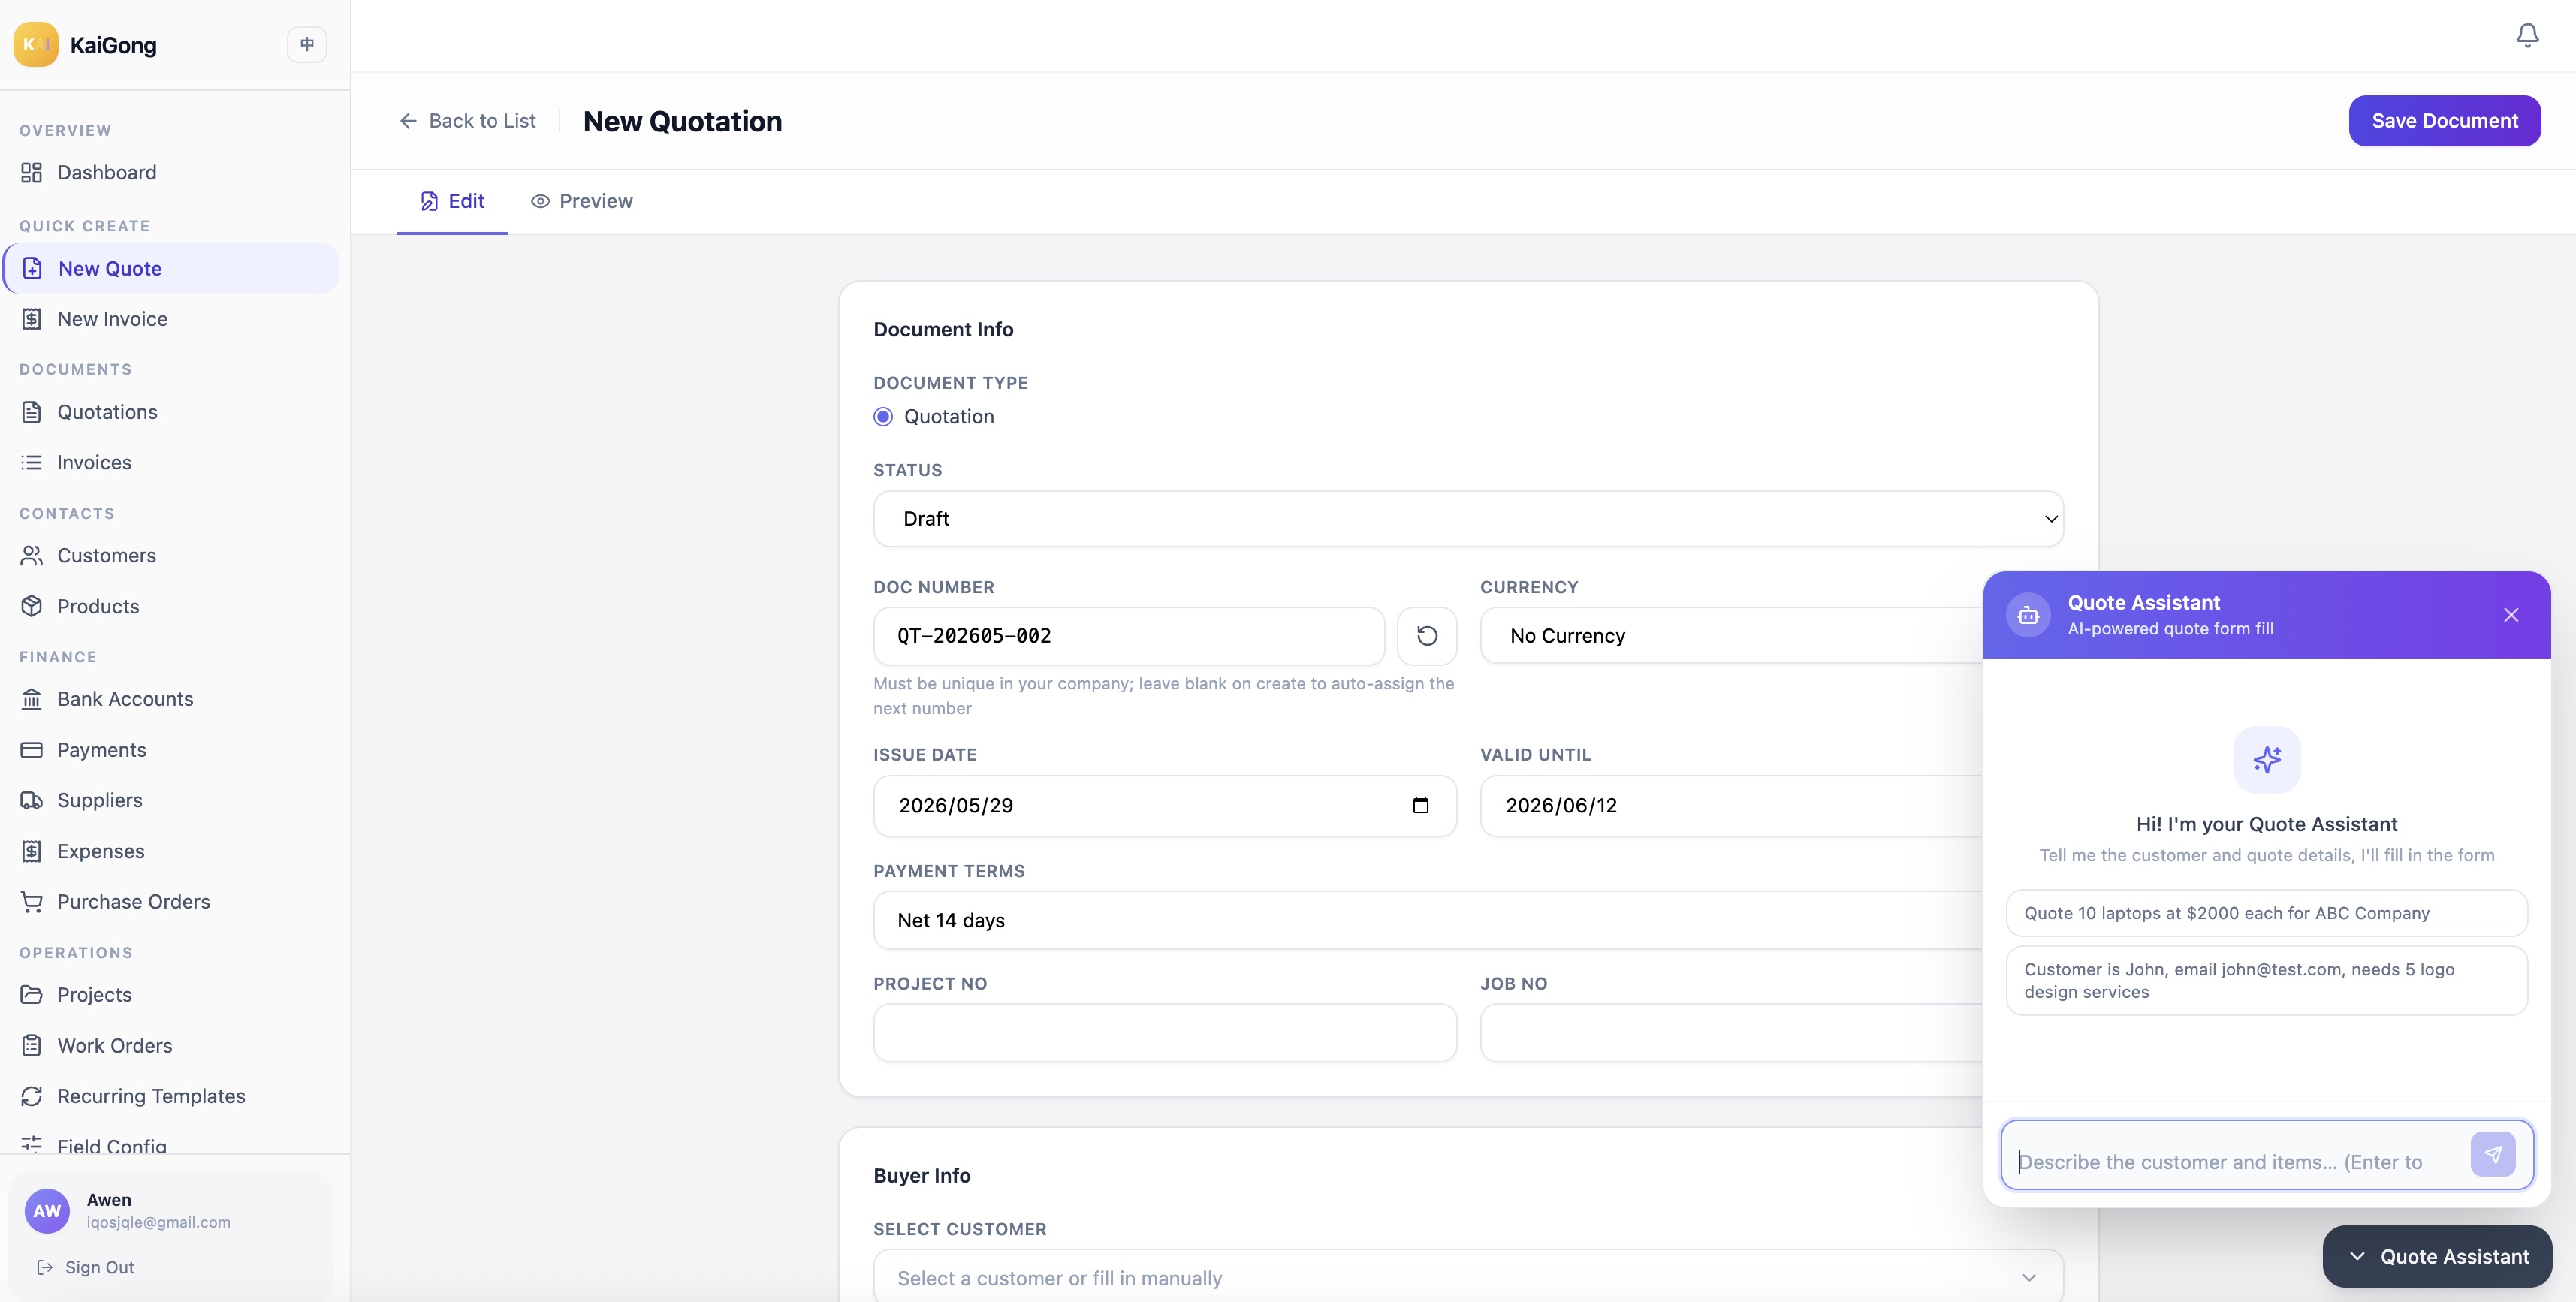Click the Valid Until date field
This screenshot has height=1302, width=2576.
click(1731, 806)
